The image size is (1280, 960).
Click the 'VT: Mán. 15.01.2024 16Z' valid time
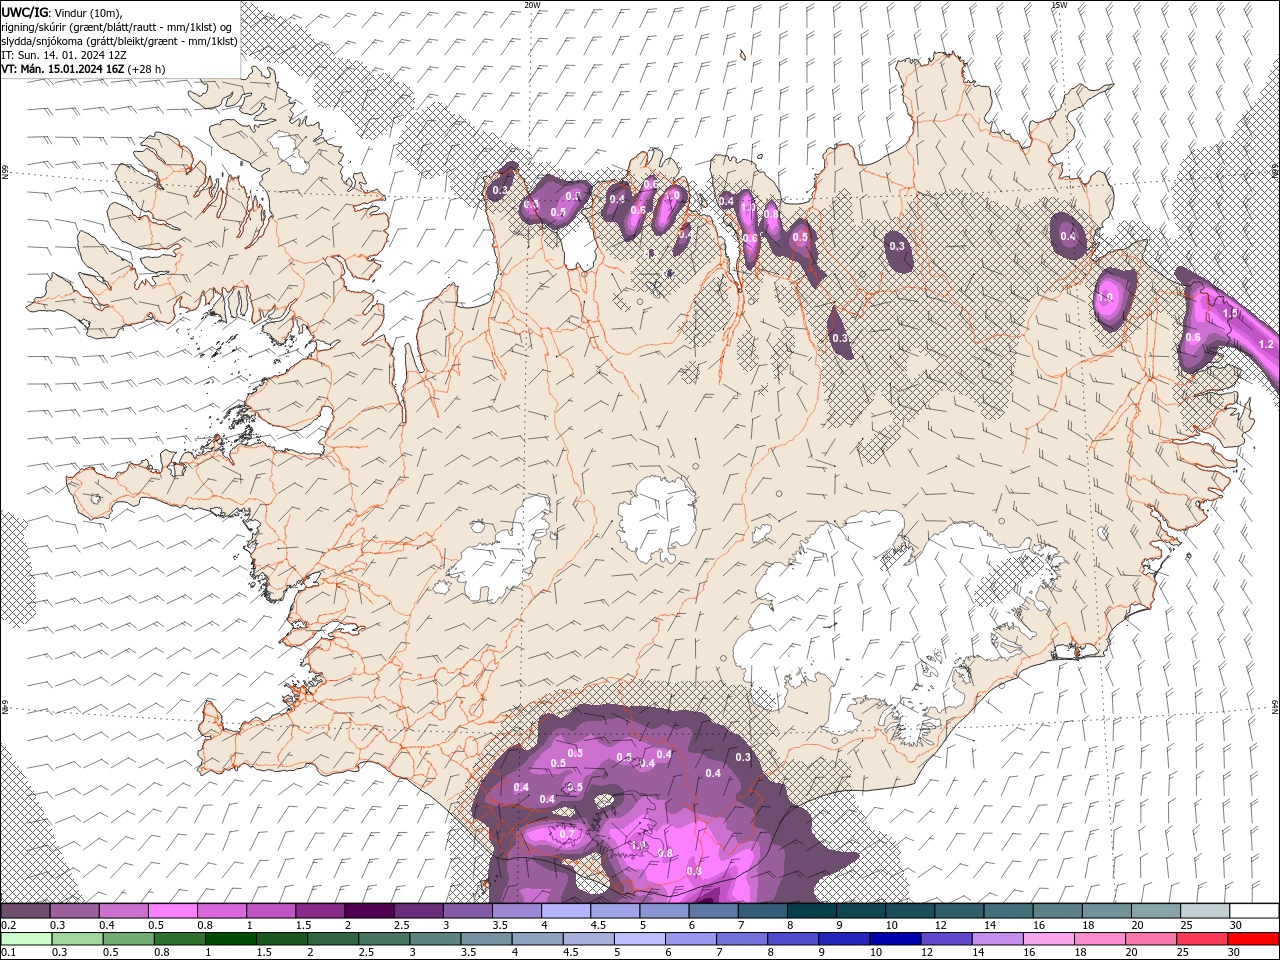pyautogui.click(x=63, y=68)
